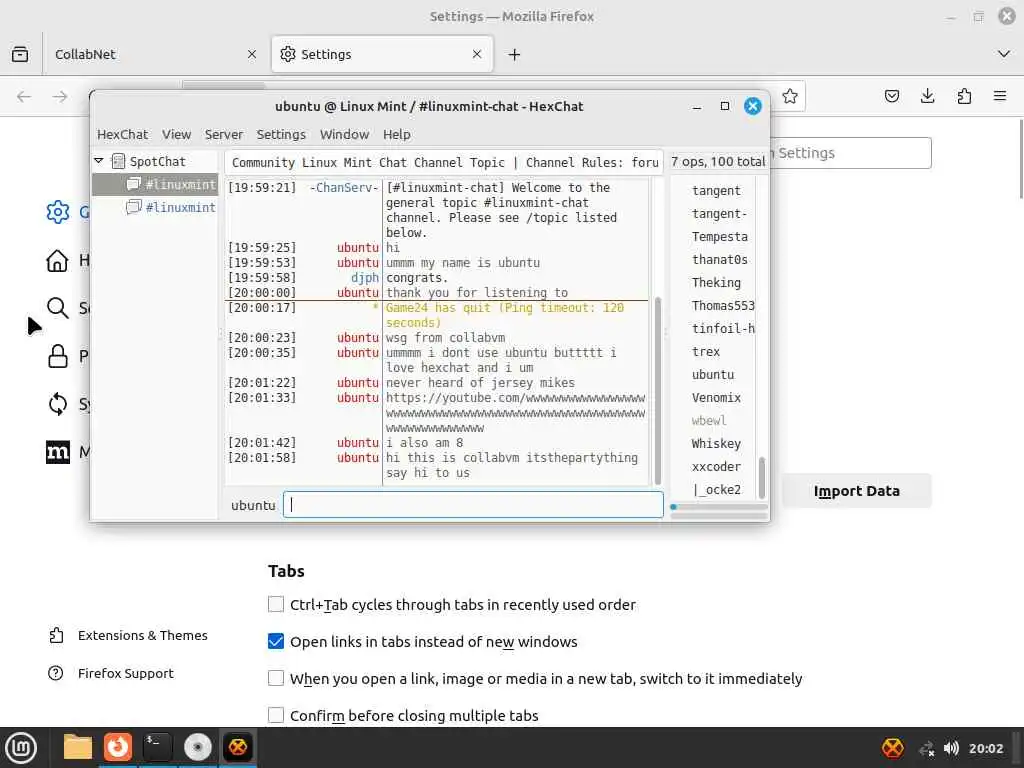The width and height of the screenshot is (1024, 768).
Task: Open Firefox extensions puzzle icon
Action: 964,97
